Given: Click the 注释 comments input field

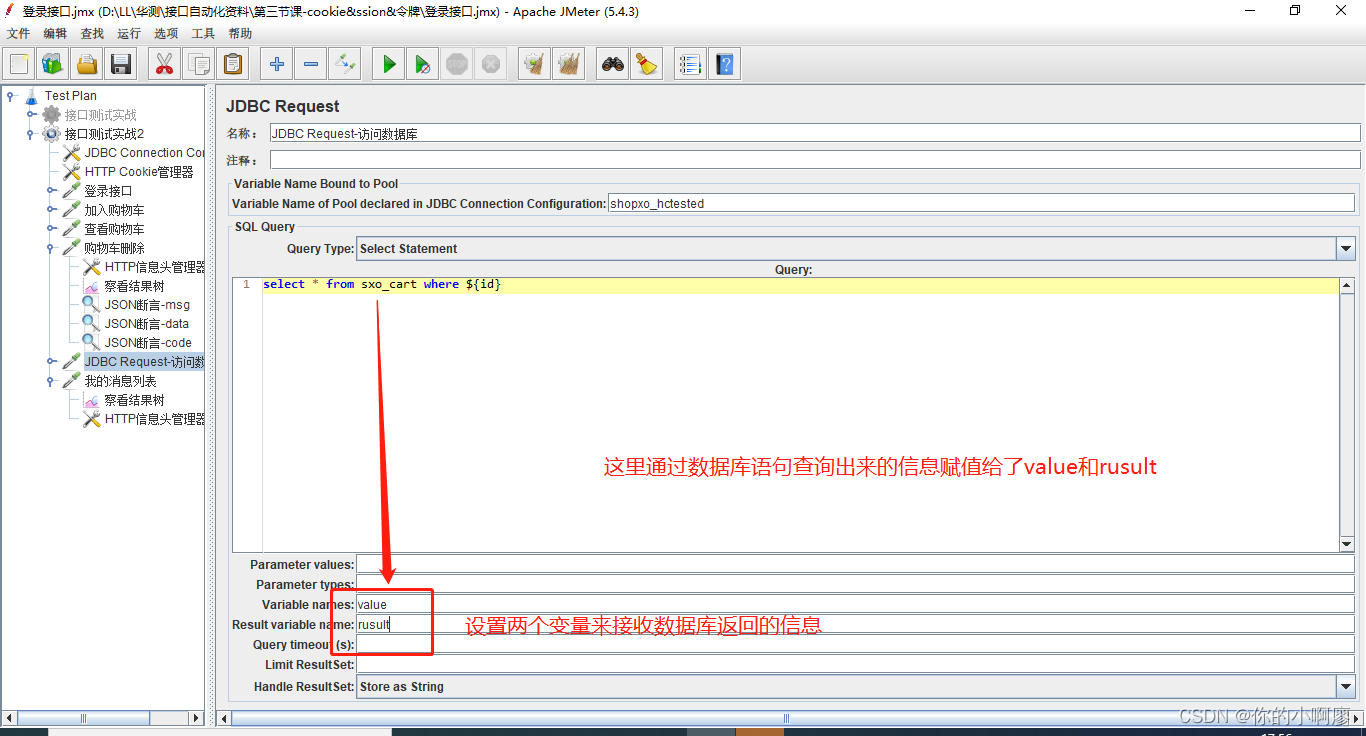Looking at the screenshot, I should coord(815,160).
